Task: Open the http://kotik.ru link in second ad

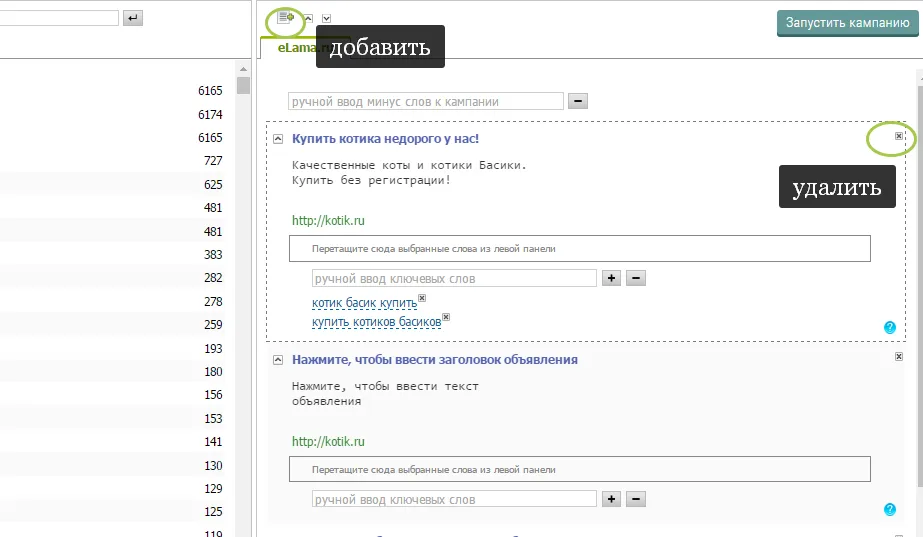Action: (328, 442)
